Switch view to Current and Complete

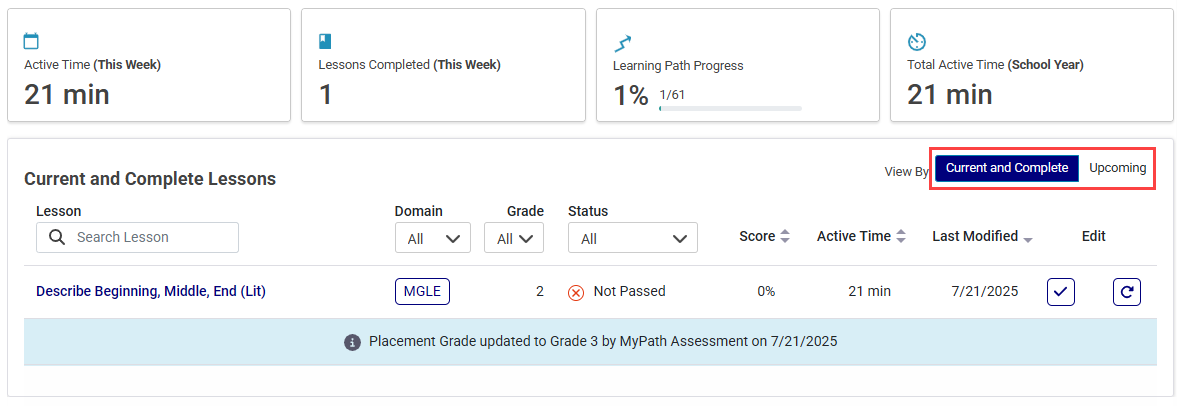point(1007,168)
